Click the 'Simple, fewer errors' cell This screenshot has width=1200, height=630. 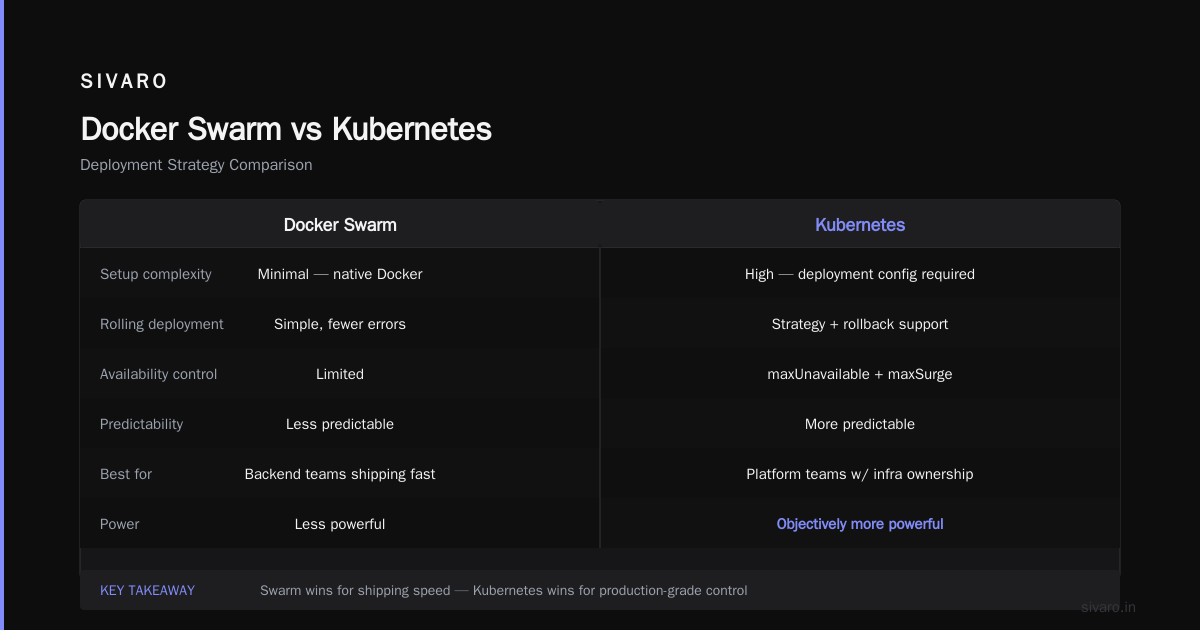[340, 324]
